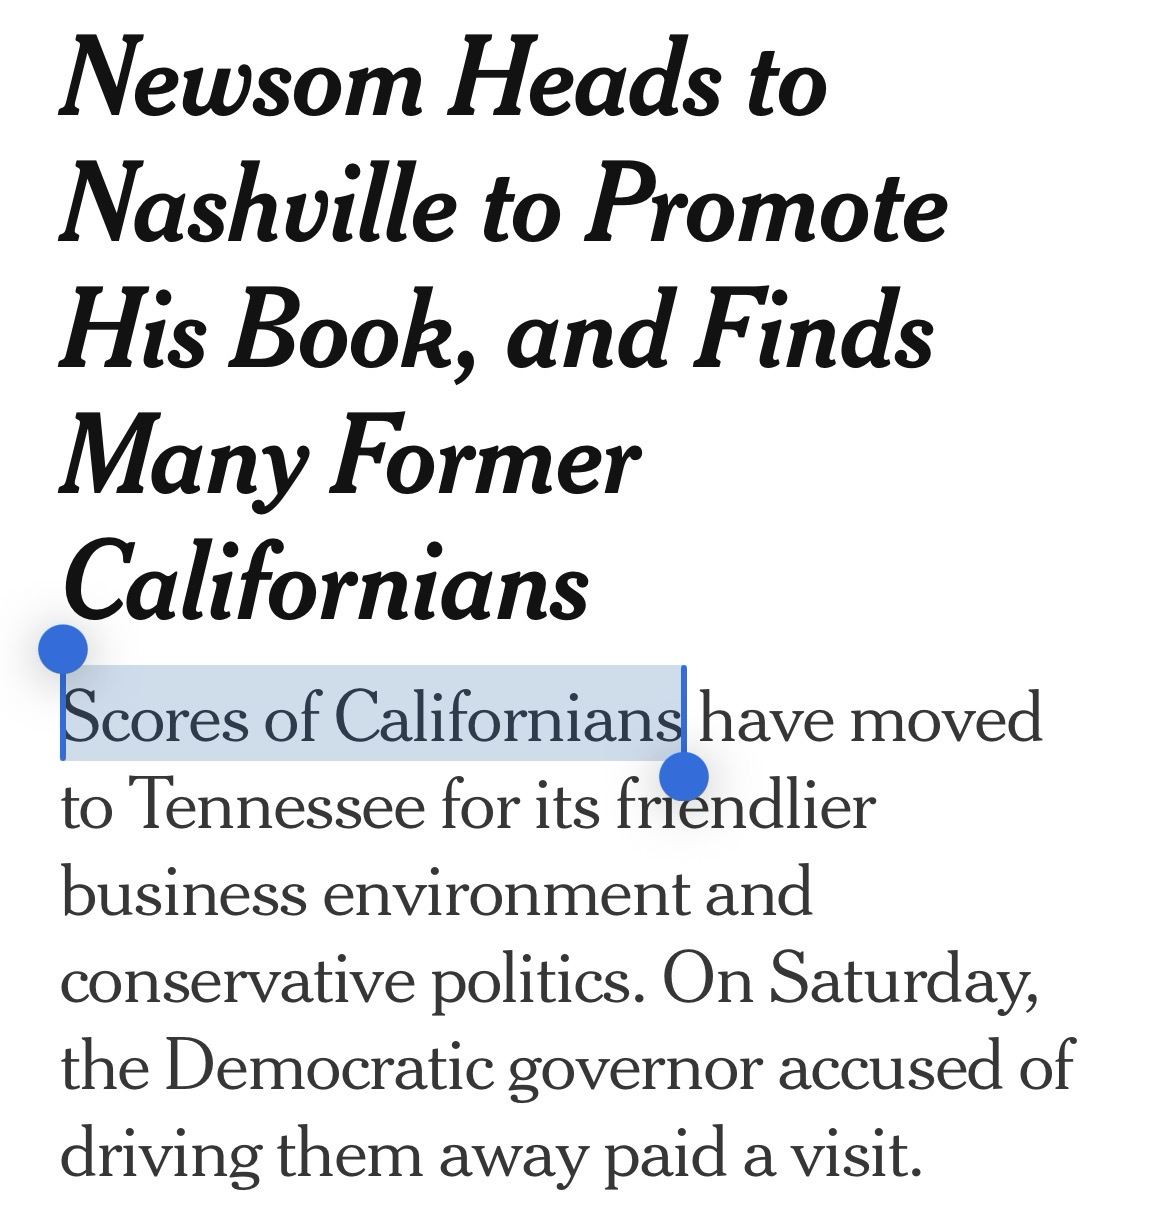This screenshot has height=1226, width=1170.
Task: Click the word "Promote" in the headline
Action: tap(765, 207)
